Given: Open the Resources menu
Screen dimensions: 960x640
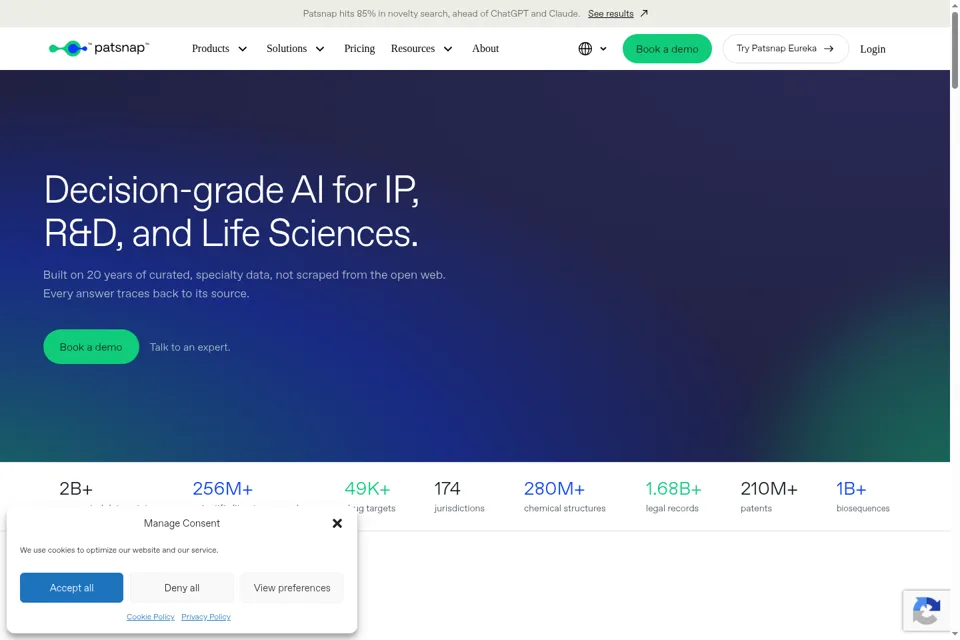Looking at the screenshot, I should click(413, 48).
